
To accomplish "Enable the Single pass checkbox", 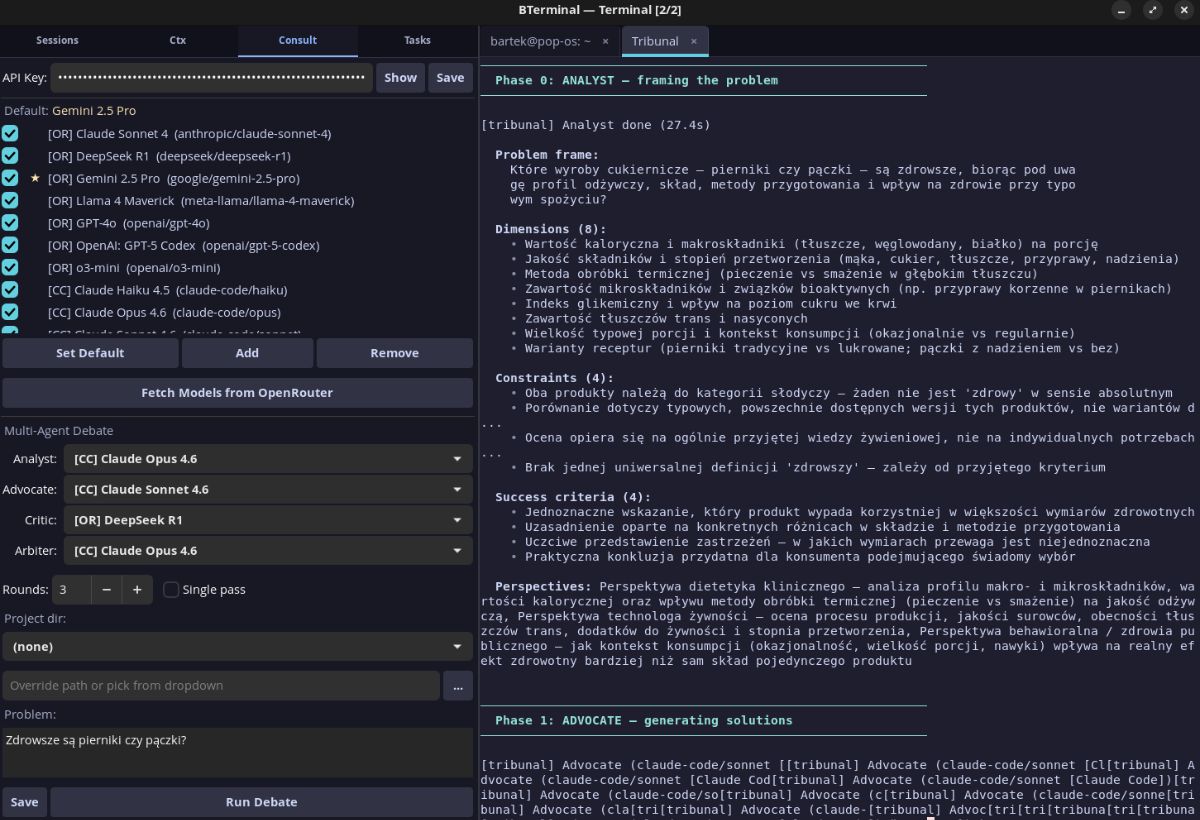I will coord(171,590).
